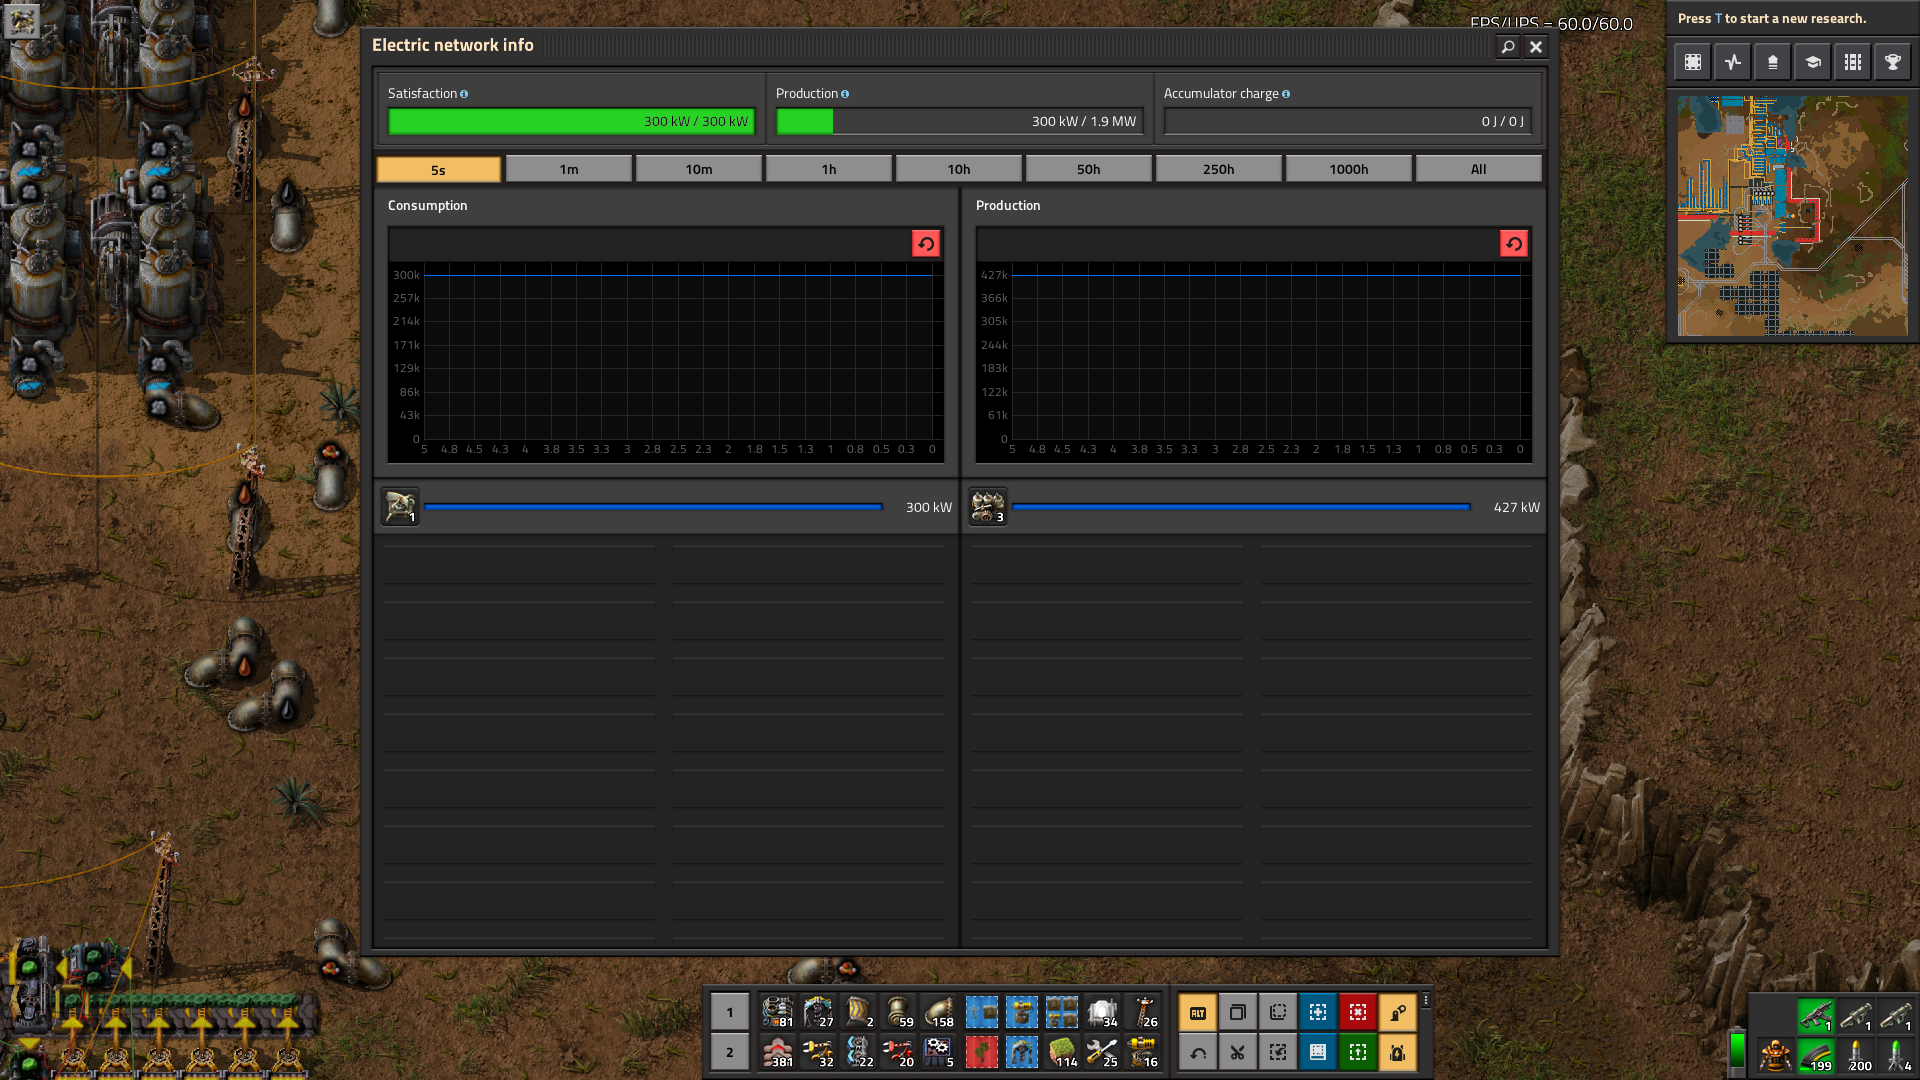
Task: Select the power pole blueprint in quickbar
Action: [x=982, y=1012]
